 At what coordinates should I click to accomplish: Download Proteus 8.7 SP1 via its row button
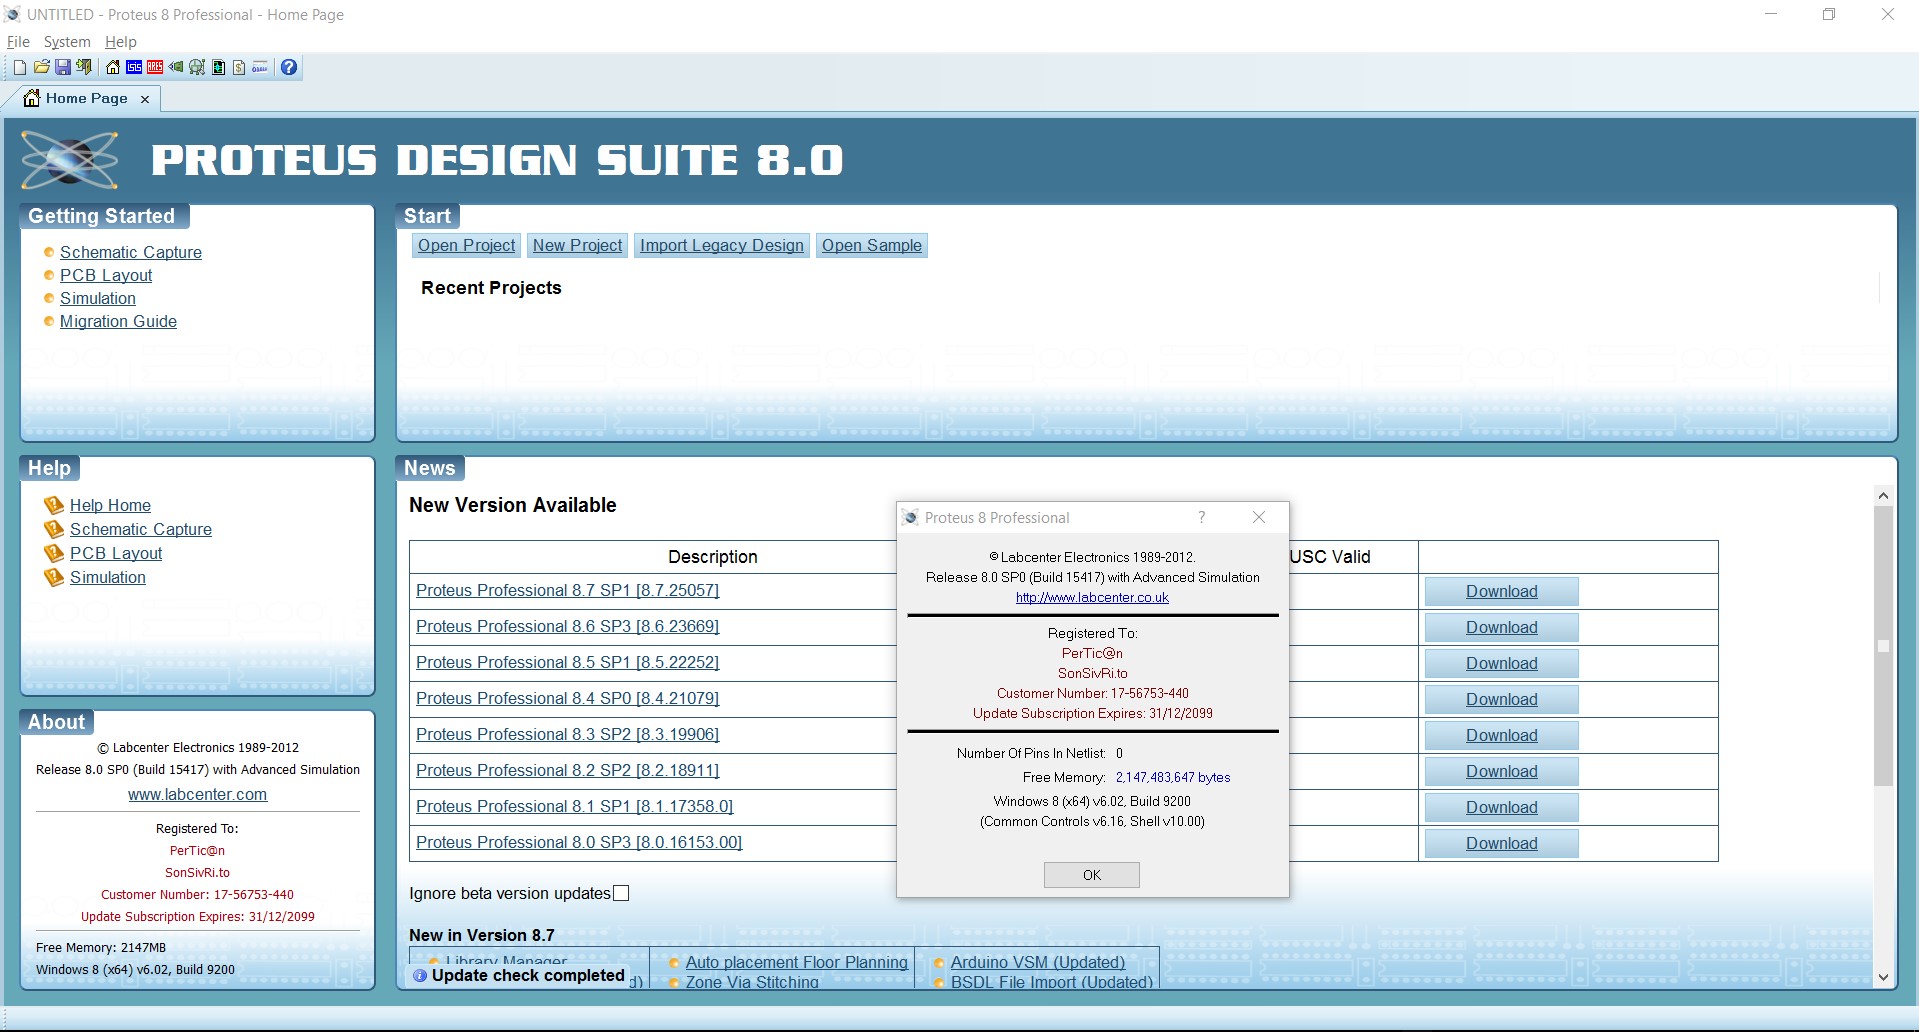[1501, 591]
